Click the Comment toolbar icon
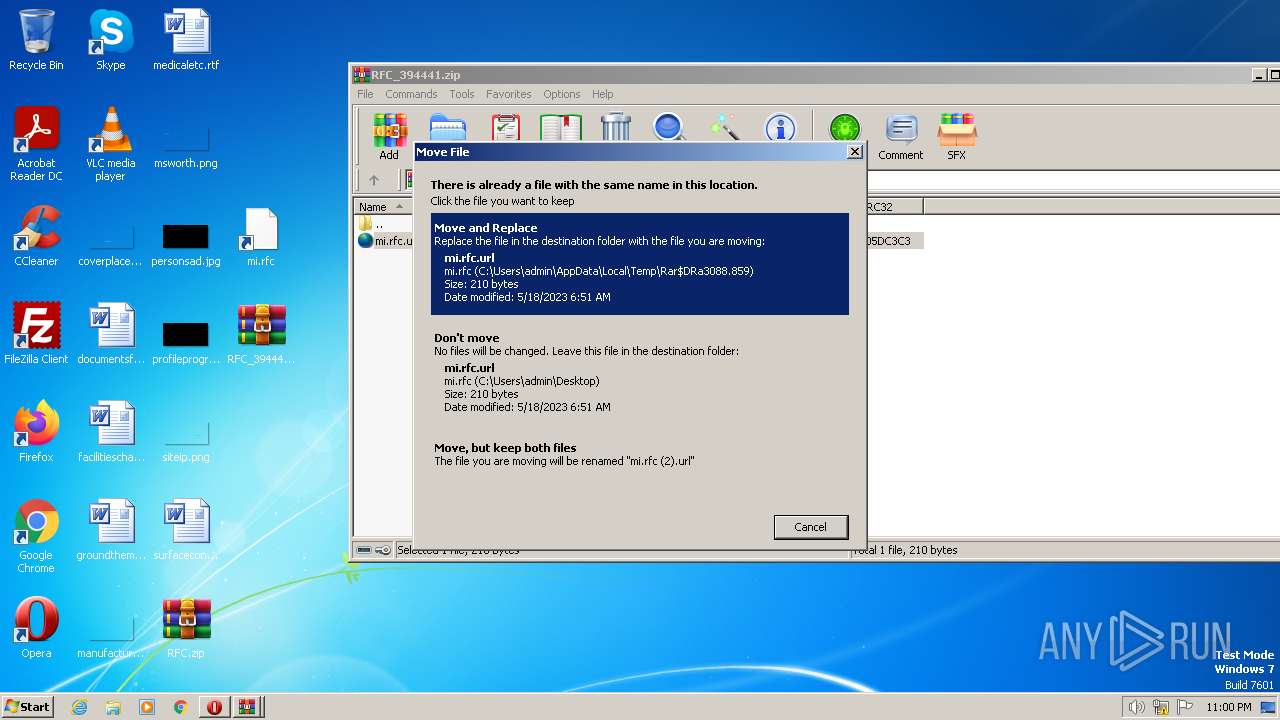Image resolution: width=1280 pixels, height=720 pixels. click(901, 136)
